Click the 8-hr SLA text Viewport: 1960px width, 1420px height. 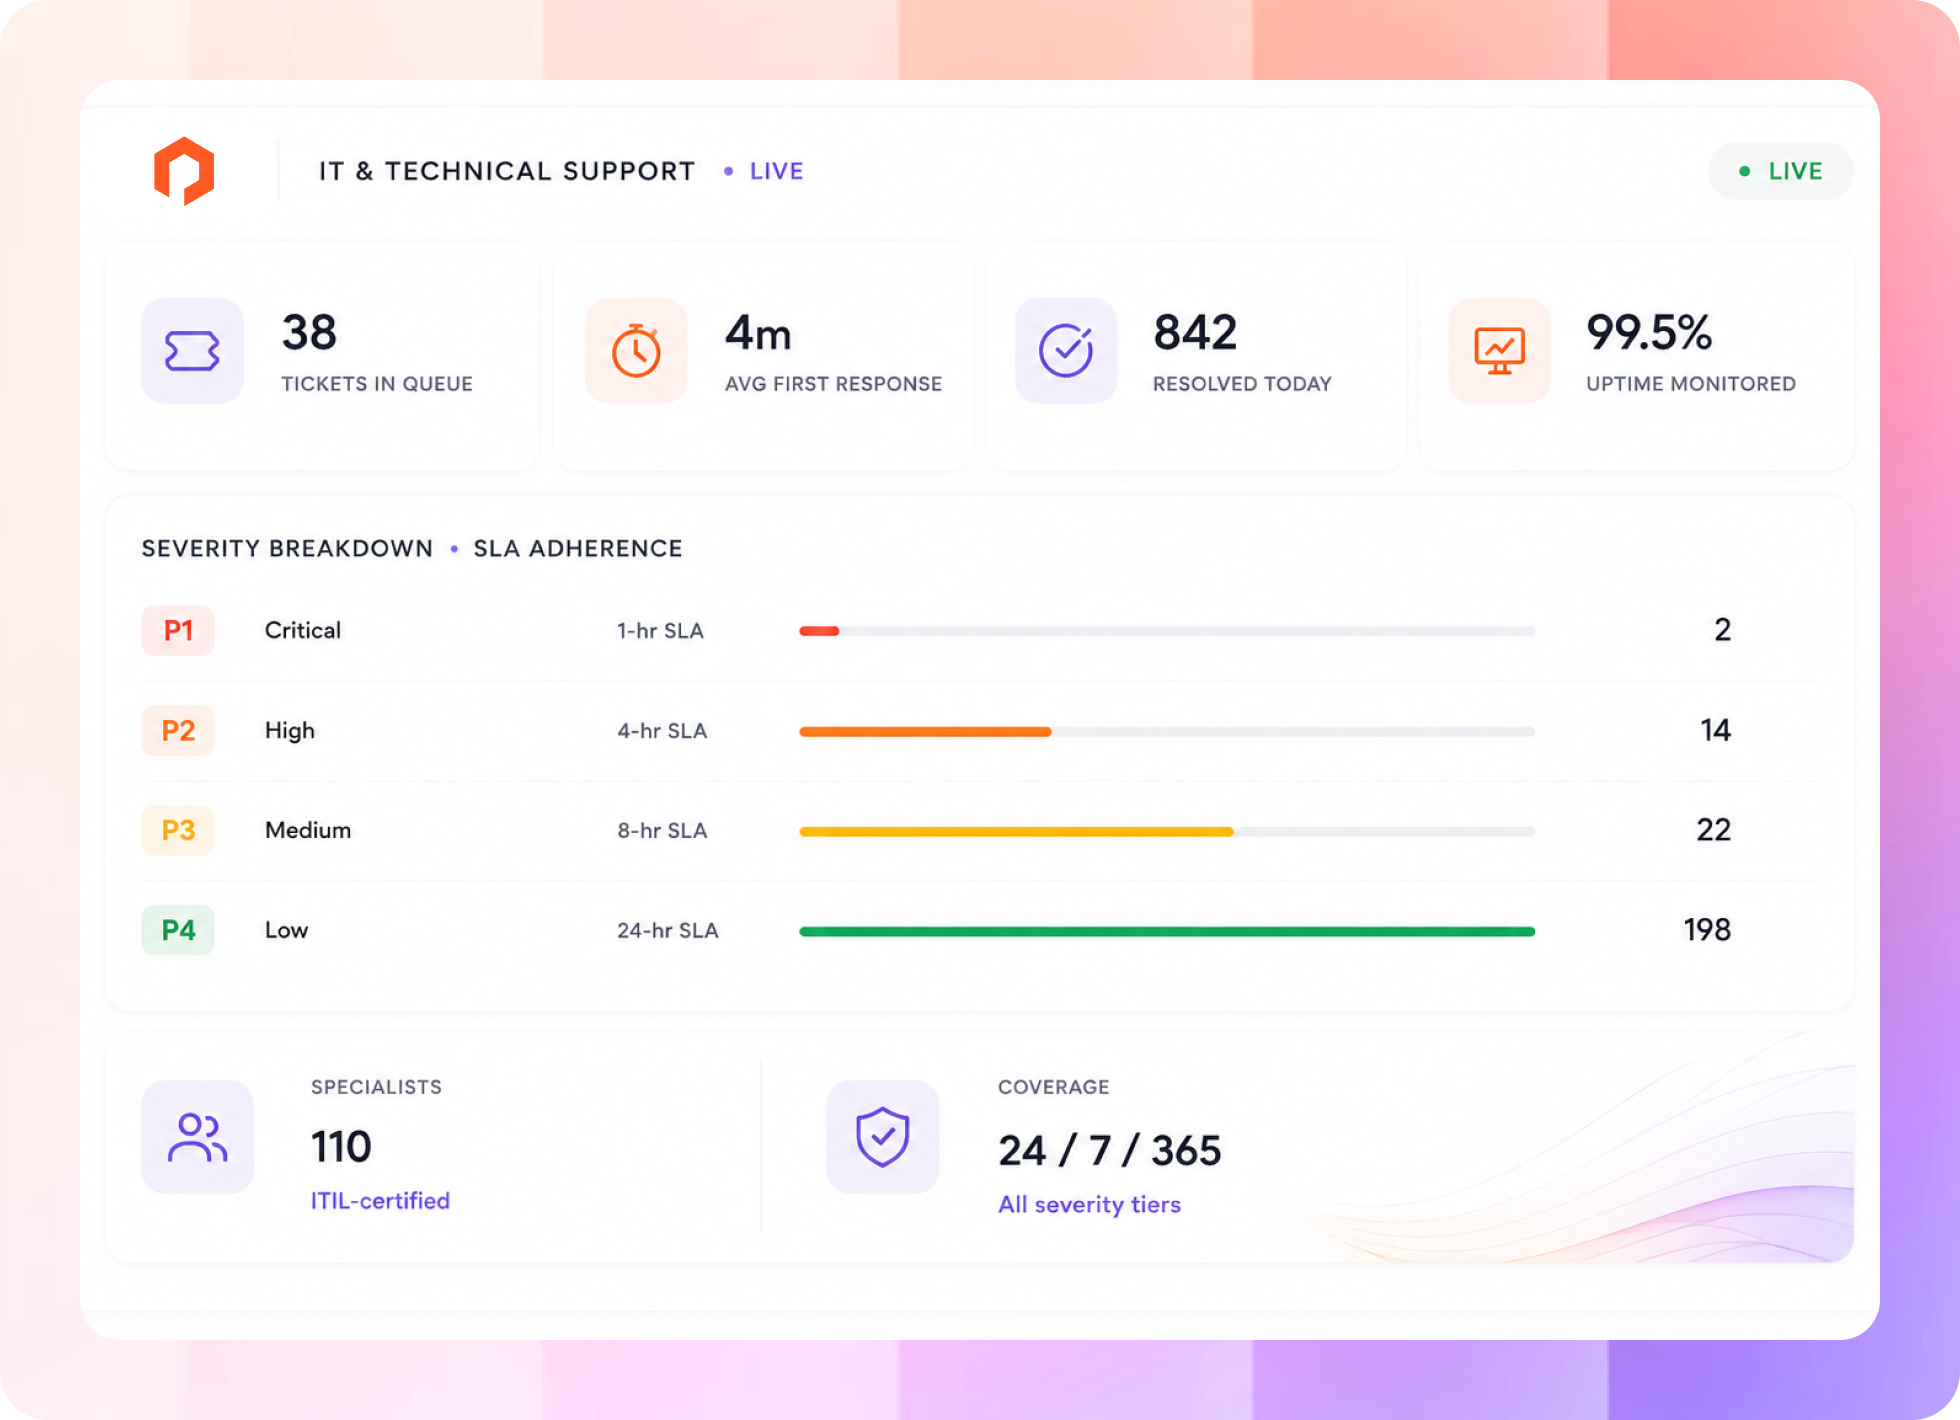tap(662, 831)
